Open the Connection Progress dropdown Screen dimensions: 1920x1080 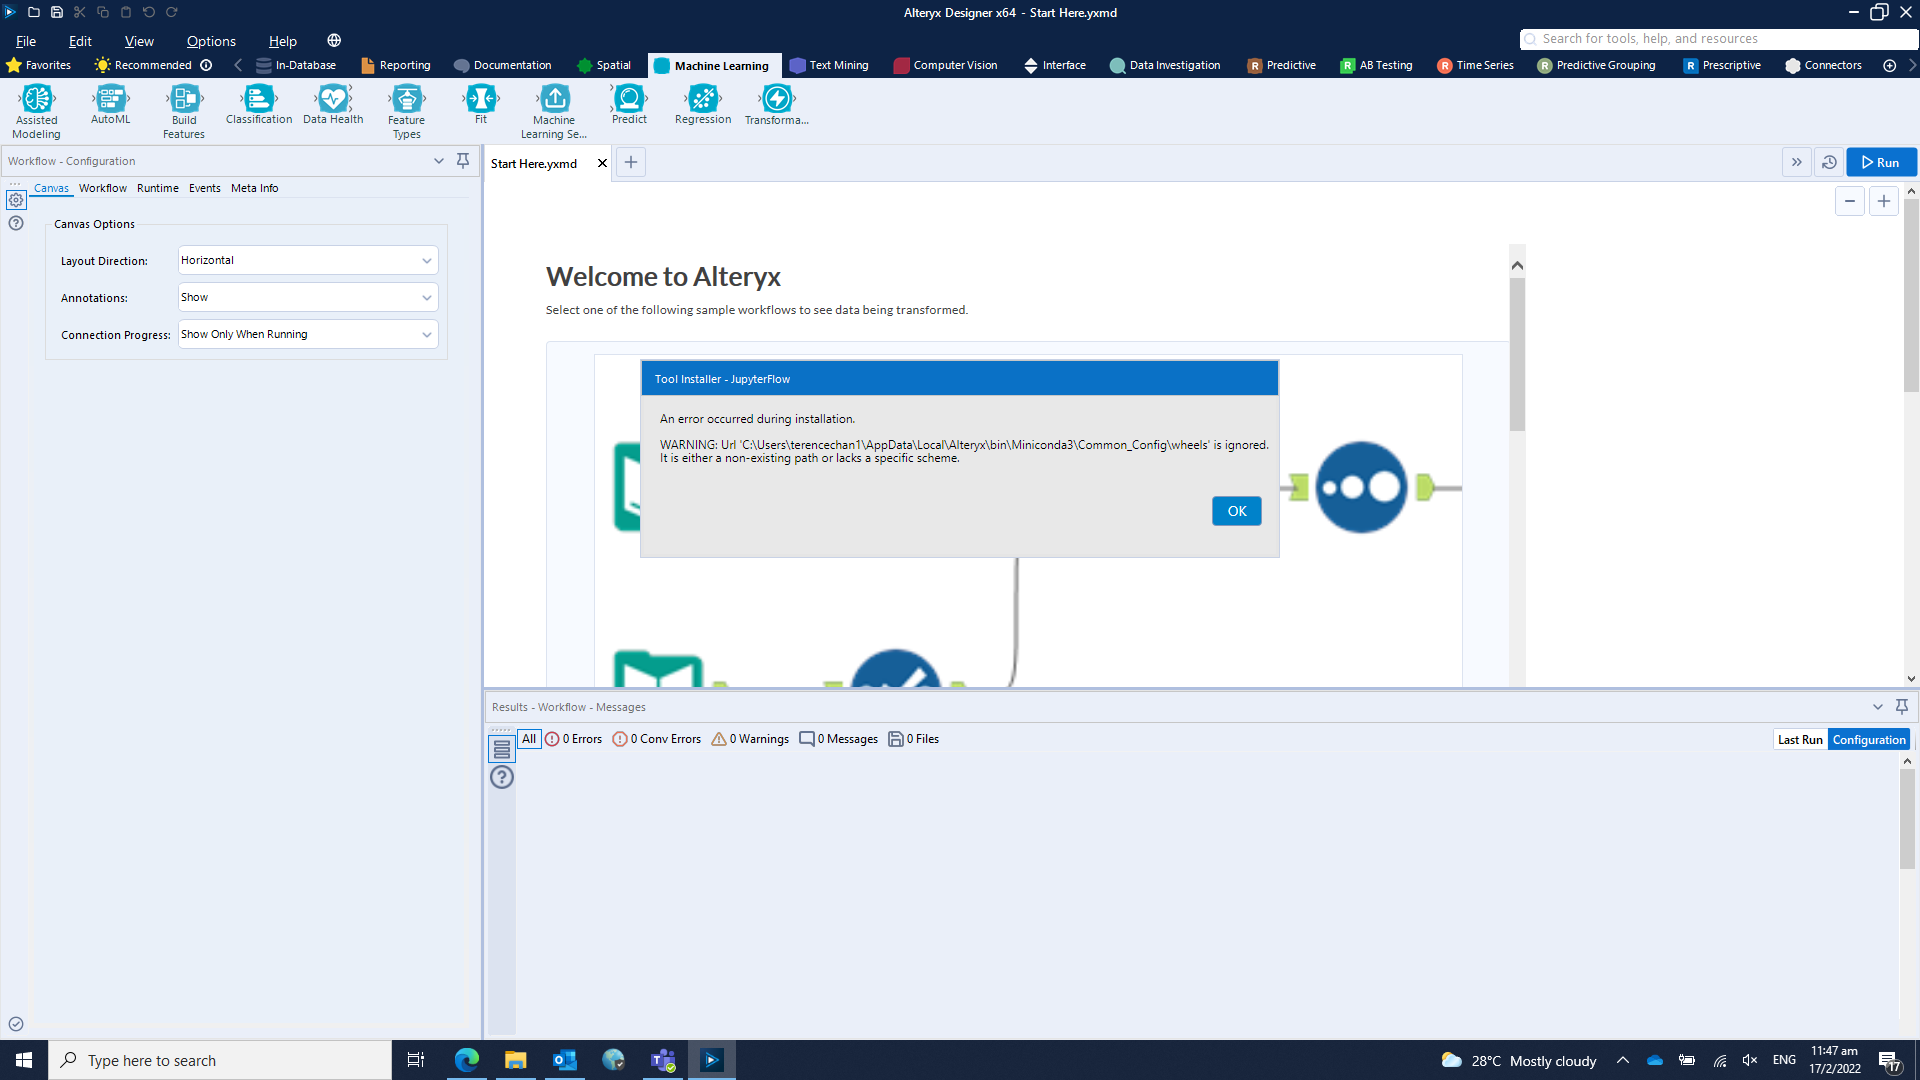307,334
